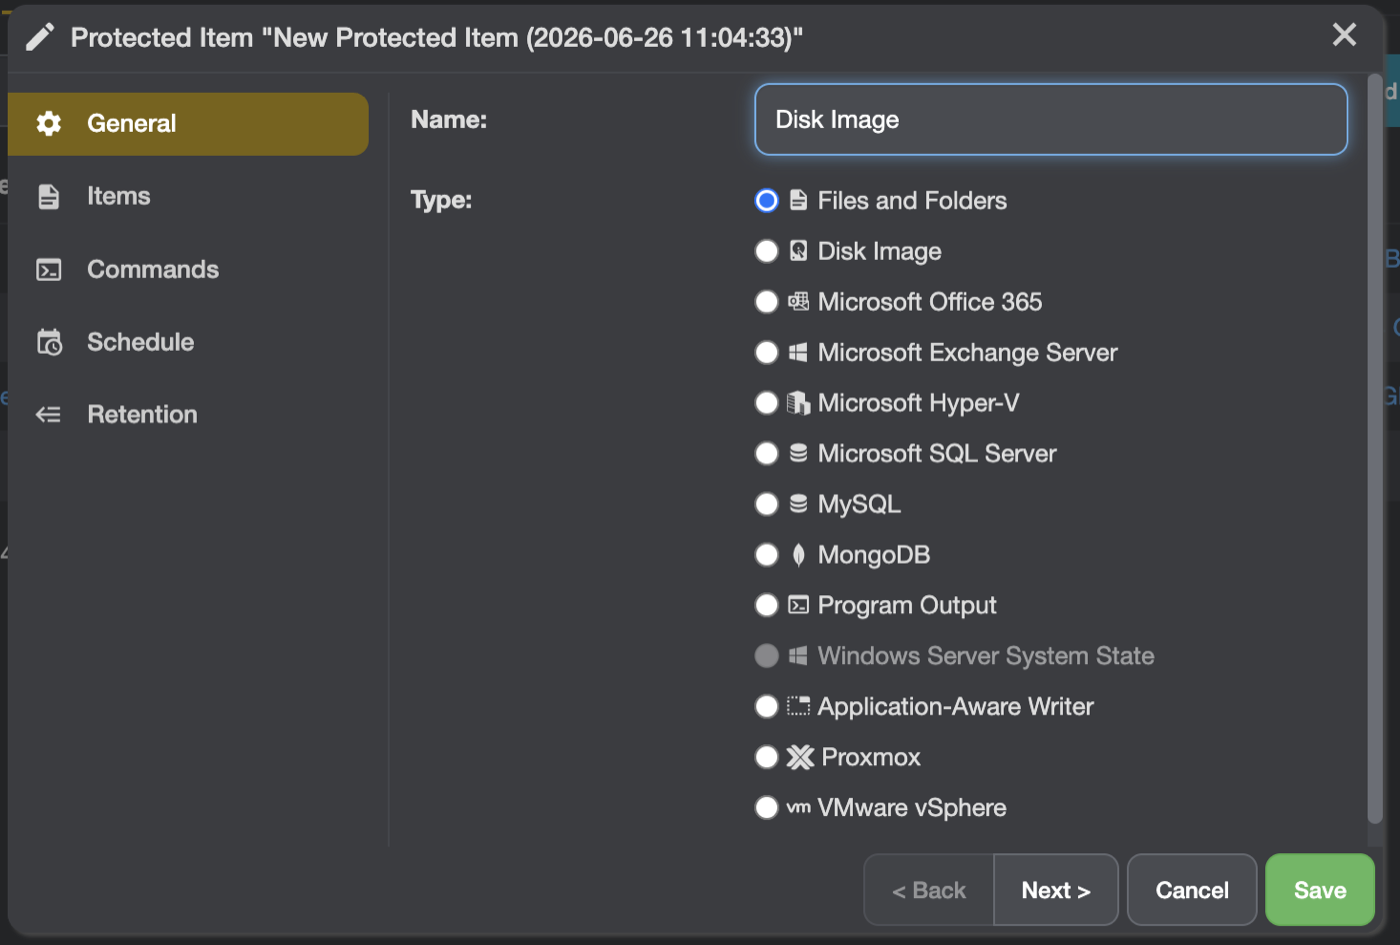Click the Hyper-V server icon
1400x945 pixels.
pos(798,403)
